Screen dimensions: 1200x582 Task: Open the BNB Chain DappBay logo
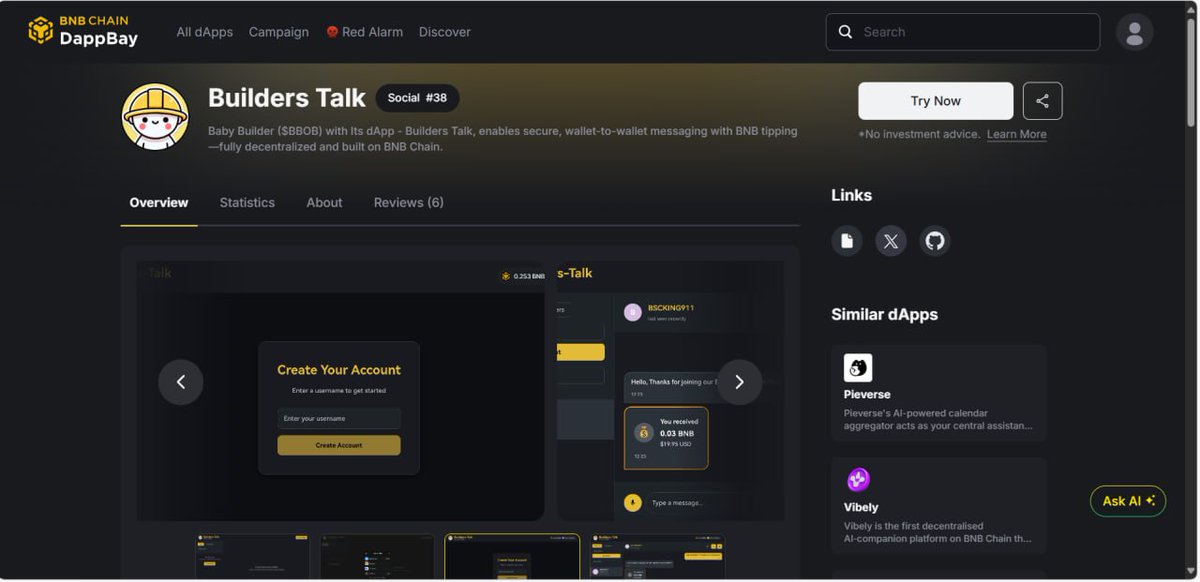[83, 31]
